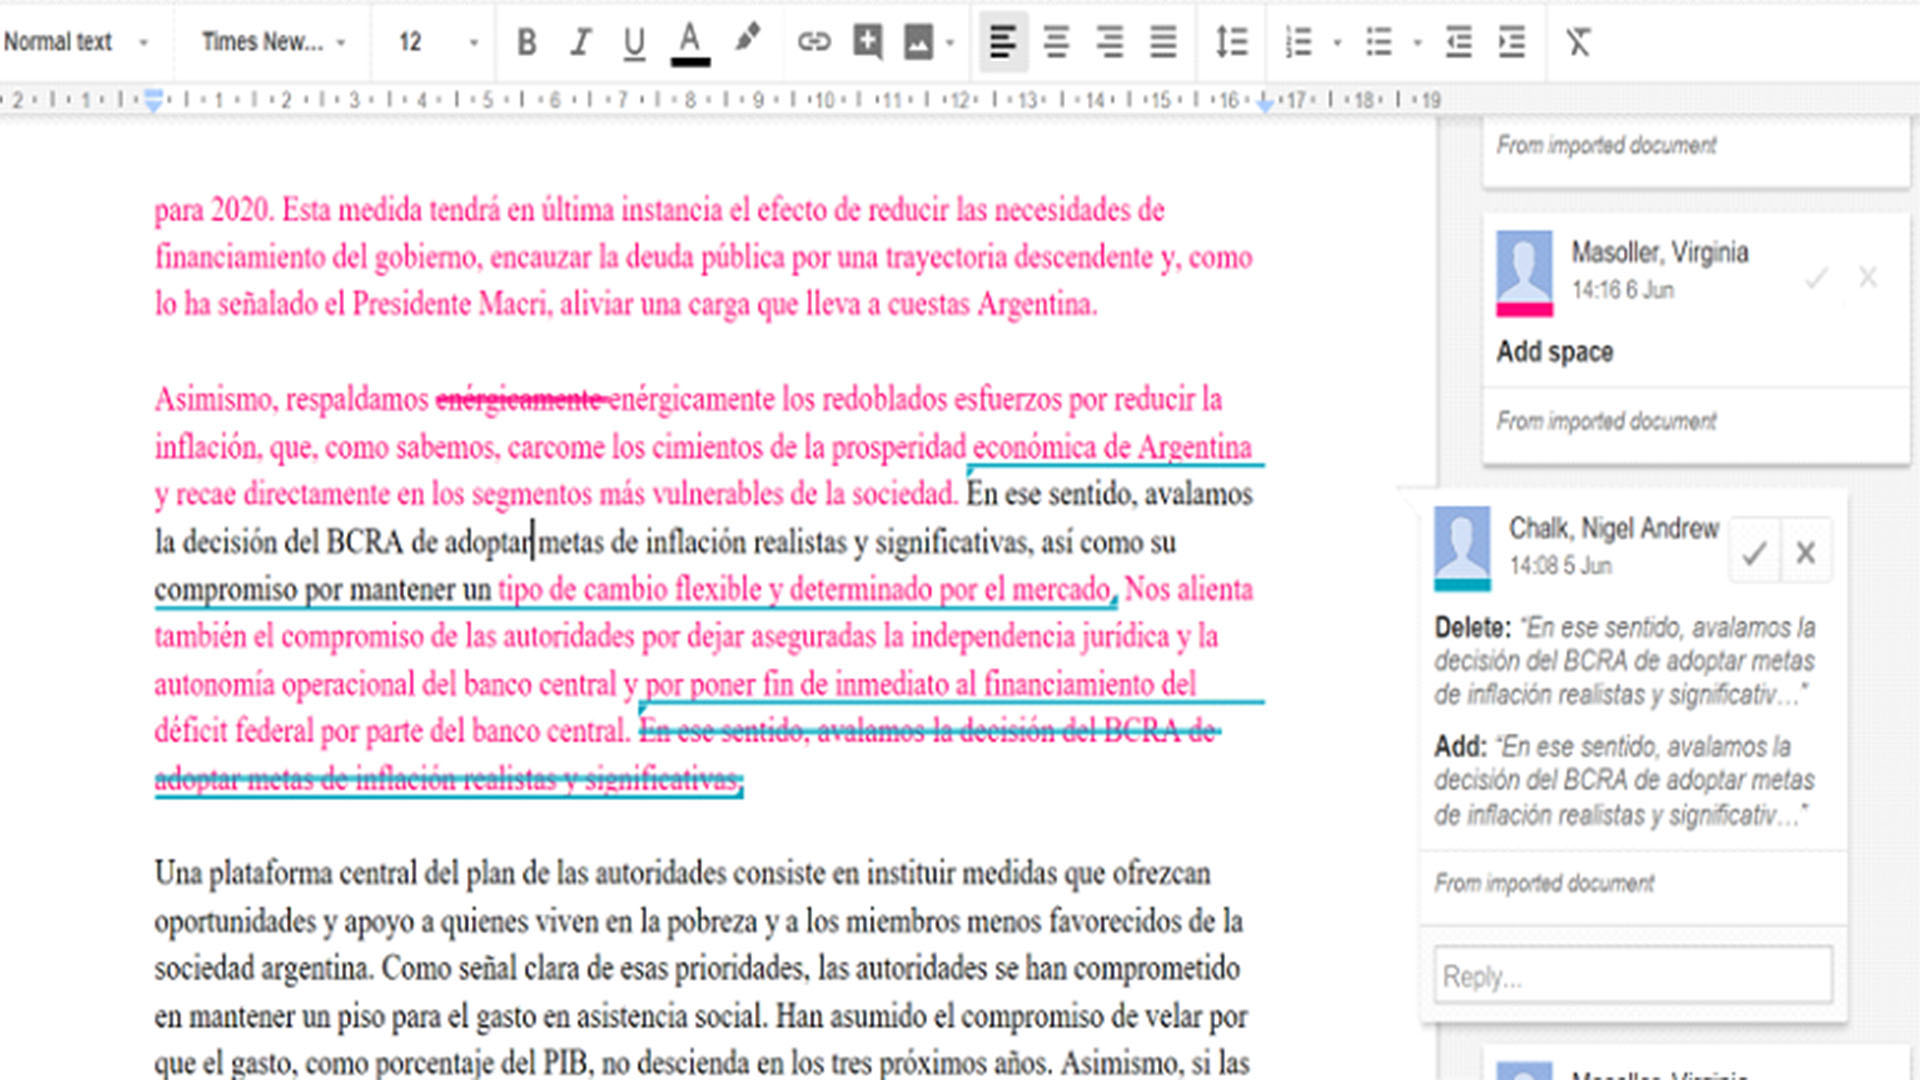Insert a link
The height and width of the screenshot is (1080, 1920).
coord(814,42)
